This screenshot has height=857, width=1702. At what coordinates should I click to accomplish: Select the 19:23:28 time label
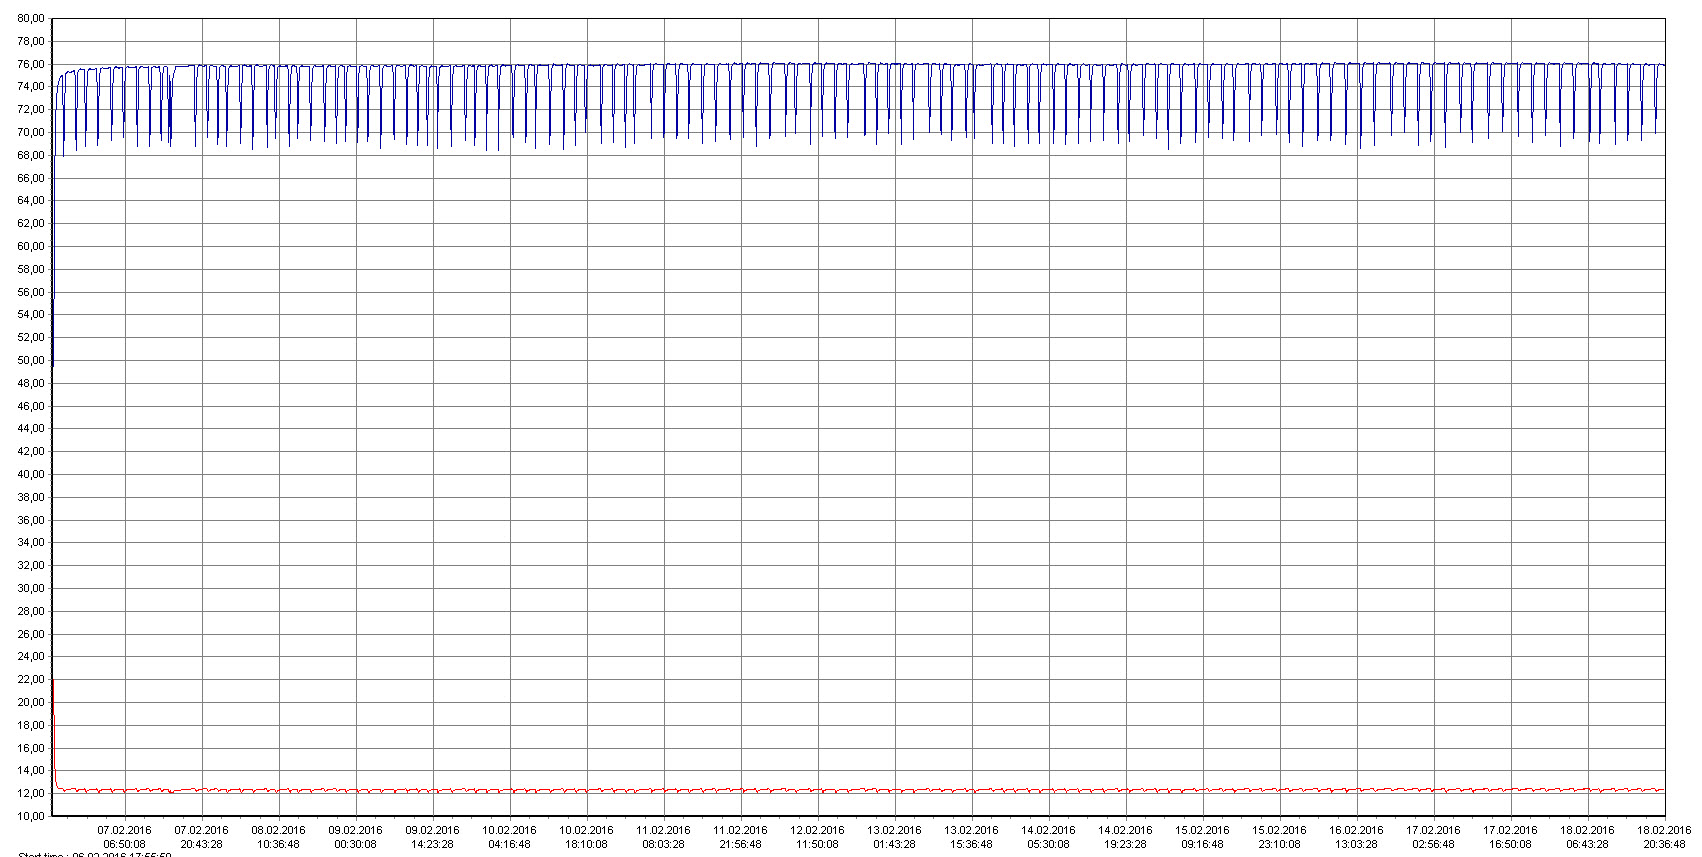[x=1125, y=844]
